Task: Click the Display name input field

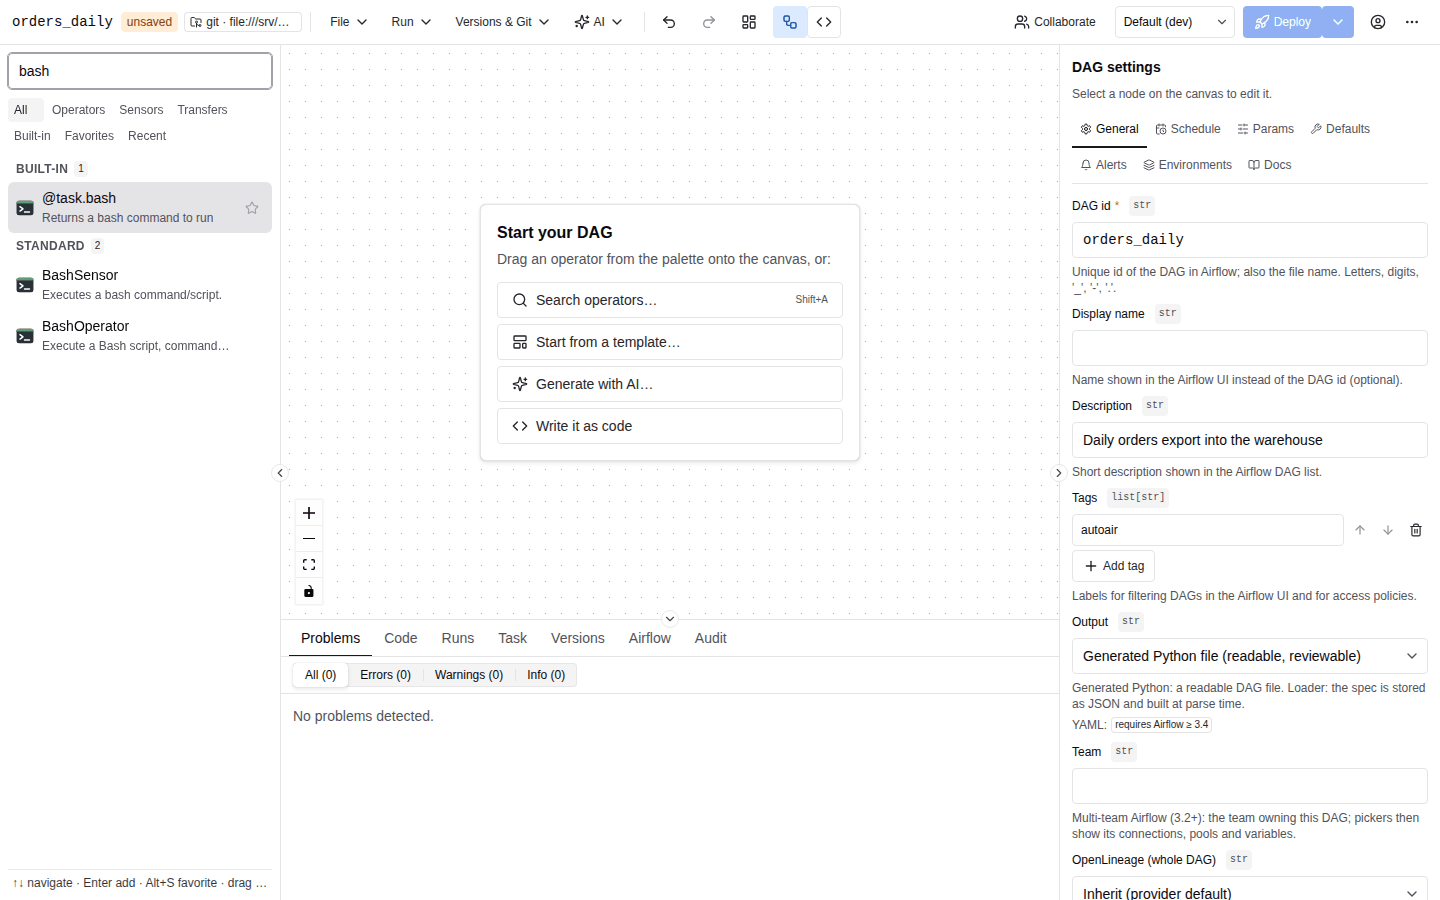Action: pos(1250,348)
